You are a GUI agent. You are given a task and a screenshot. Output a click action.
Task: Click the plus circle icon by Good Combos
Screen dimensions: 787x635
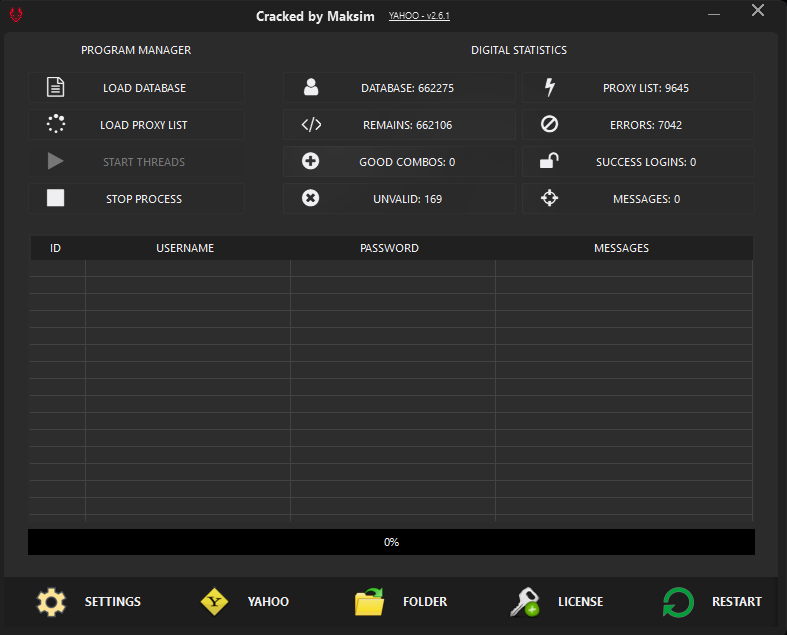point(310,161)
